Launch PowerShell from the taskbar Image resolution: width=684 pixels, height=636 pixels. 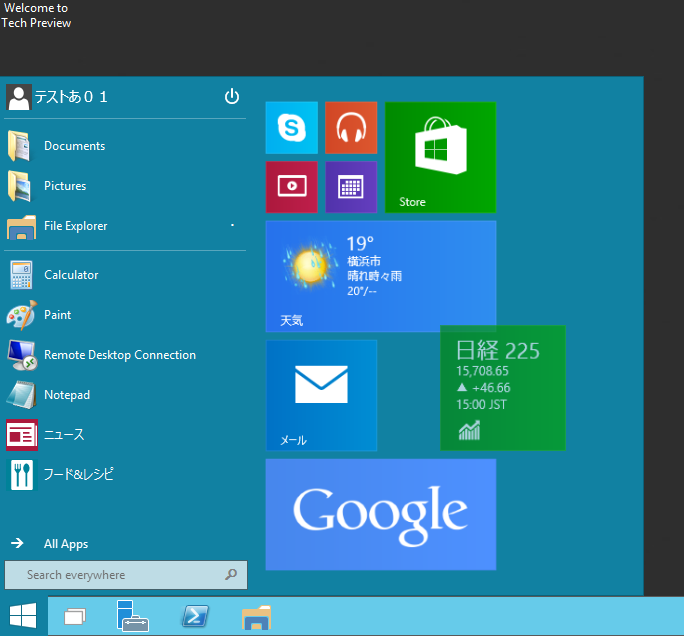click(195, 616)
